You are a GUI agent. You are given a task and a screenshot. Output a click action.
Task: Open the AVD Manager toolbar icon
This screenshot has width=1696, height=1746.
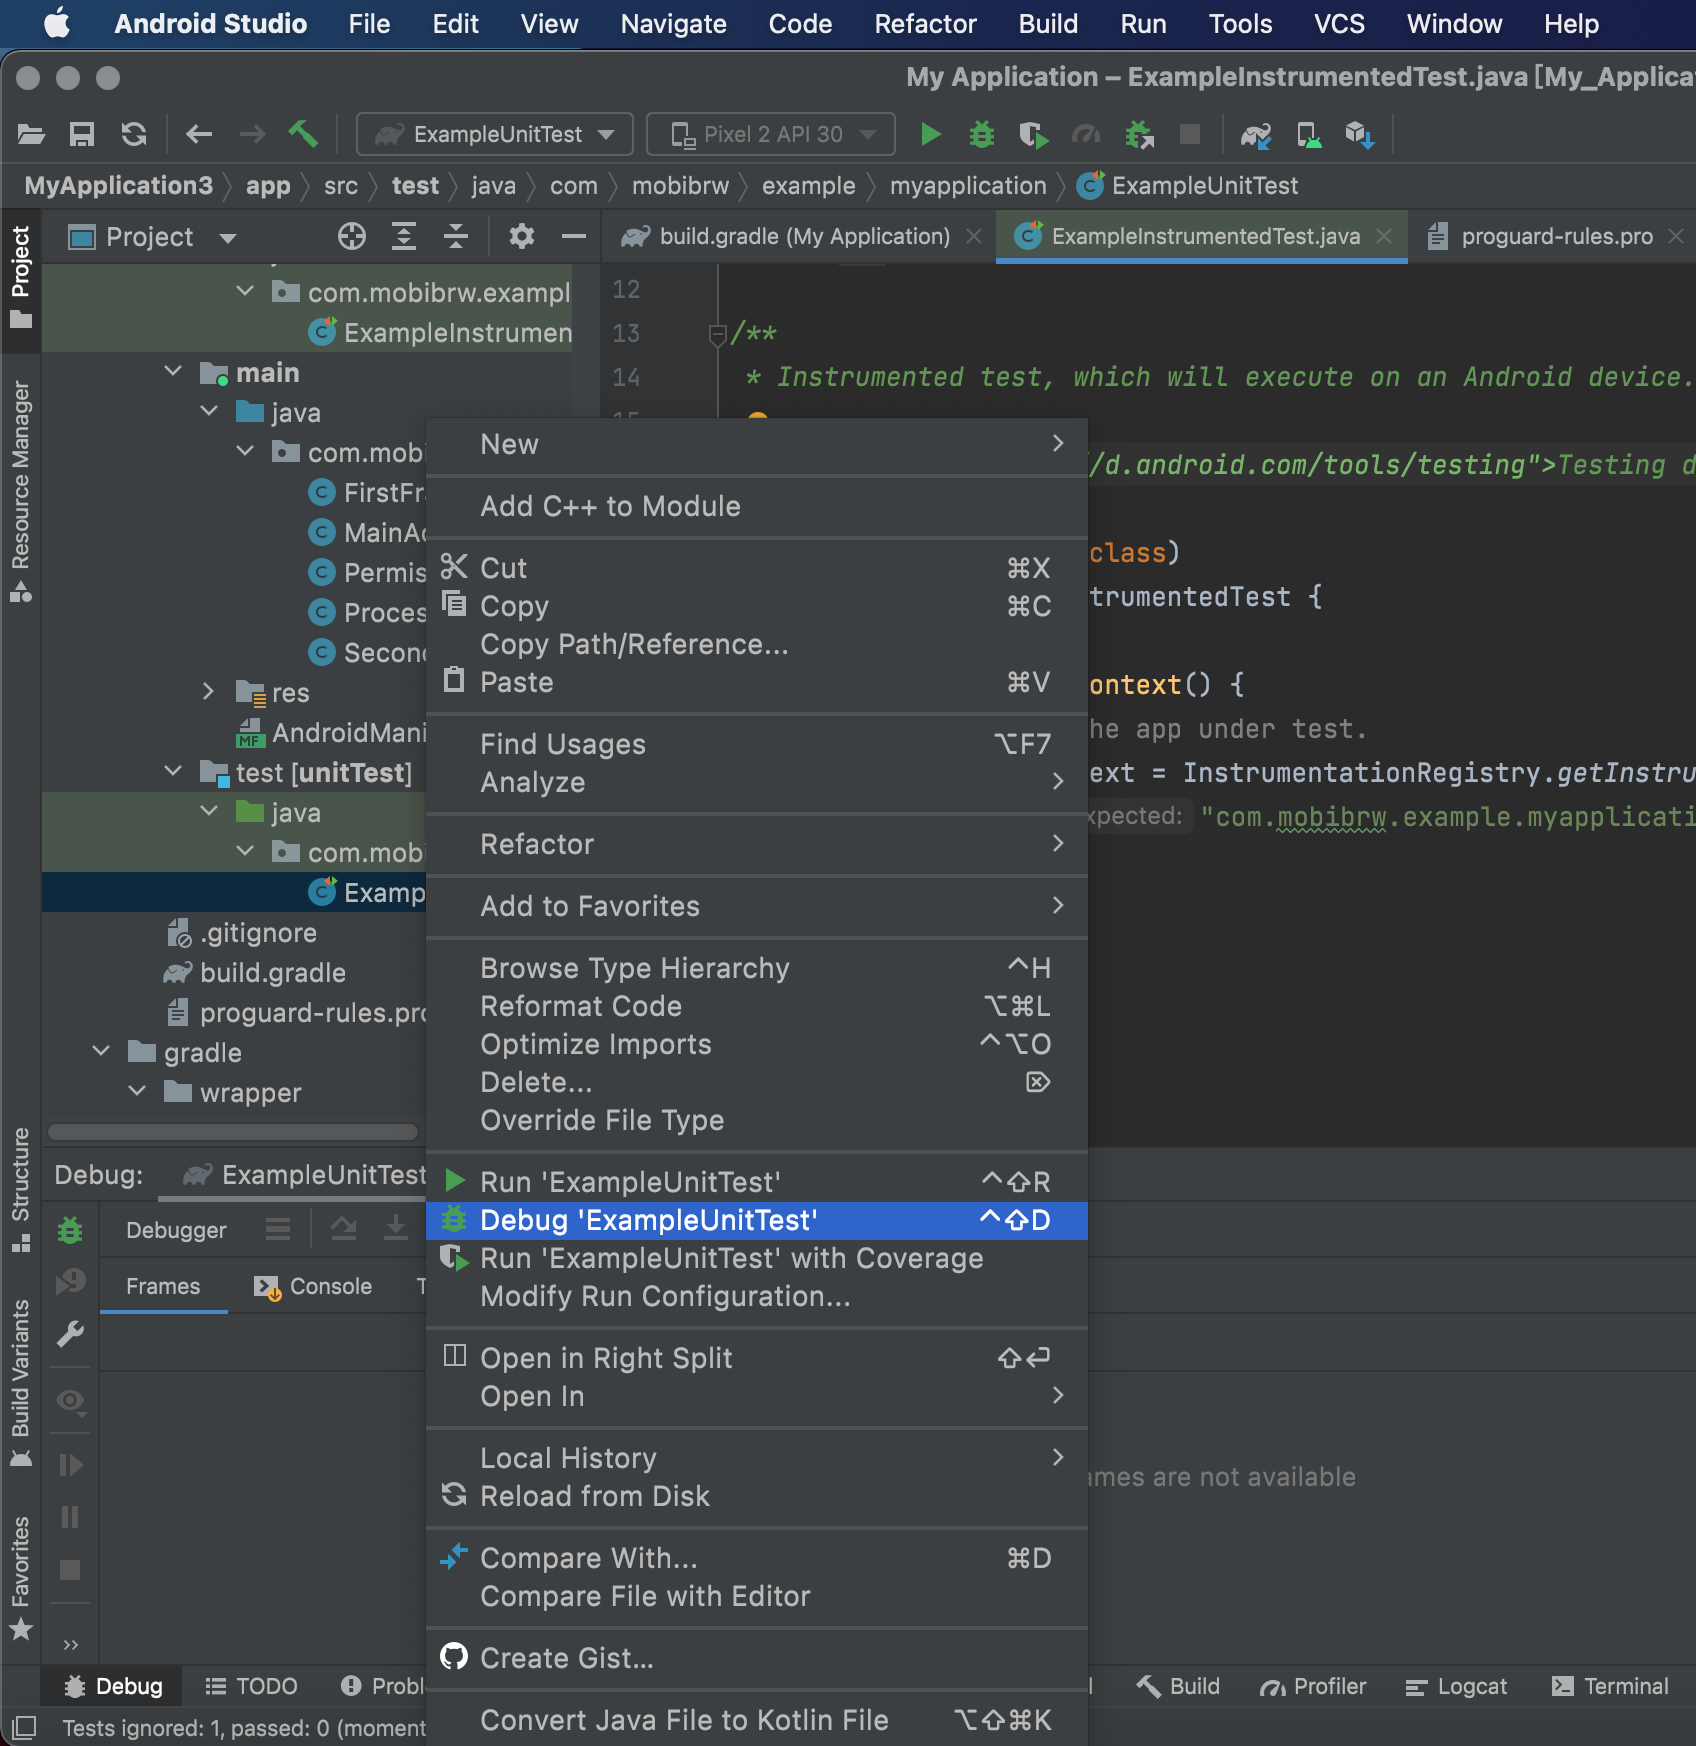(x=1308, y=134)
